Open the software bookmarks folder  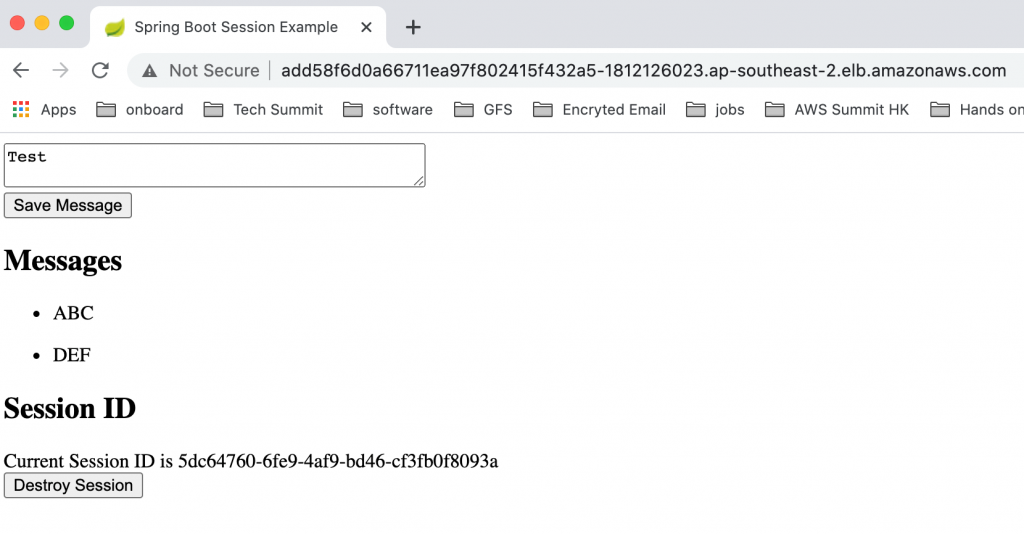click(388, 109)
